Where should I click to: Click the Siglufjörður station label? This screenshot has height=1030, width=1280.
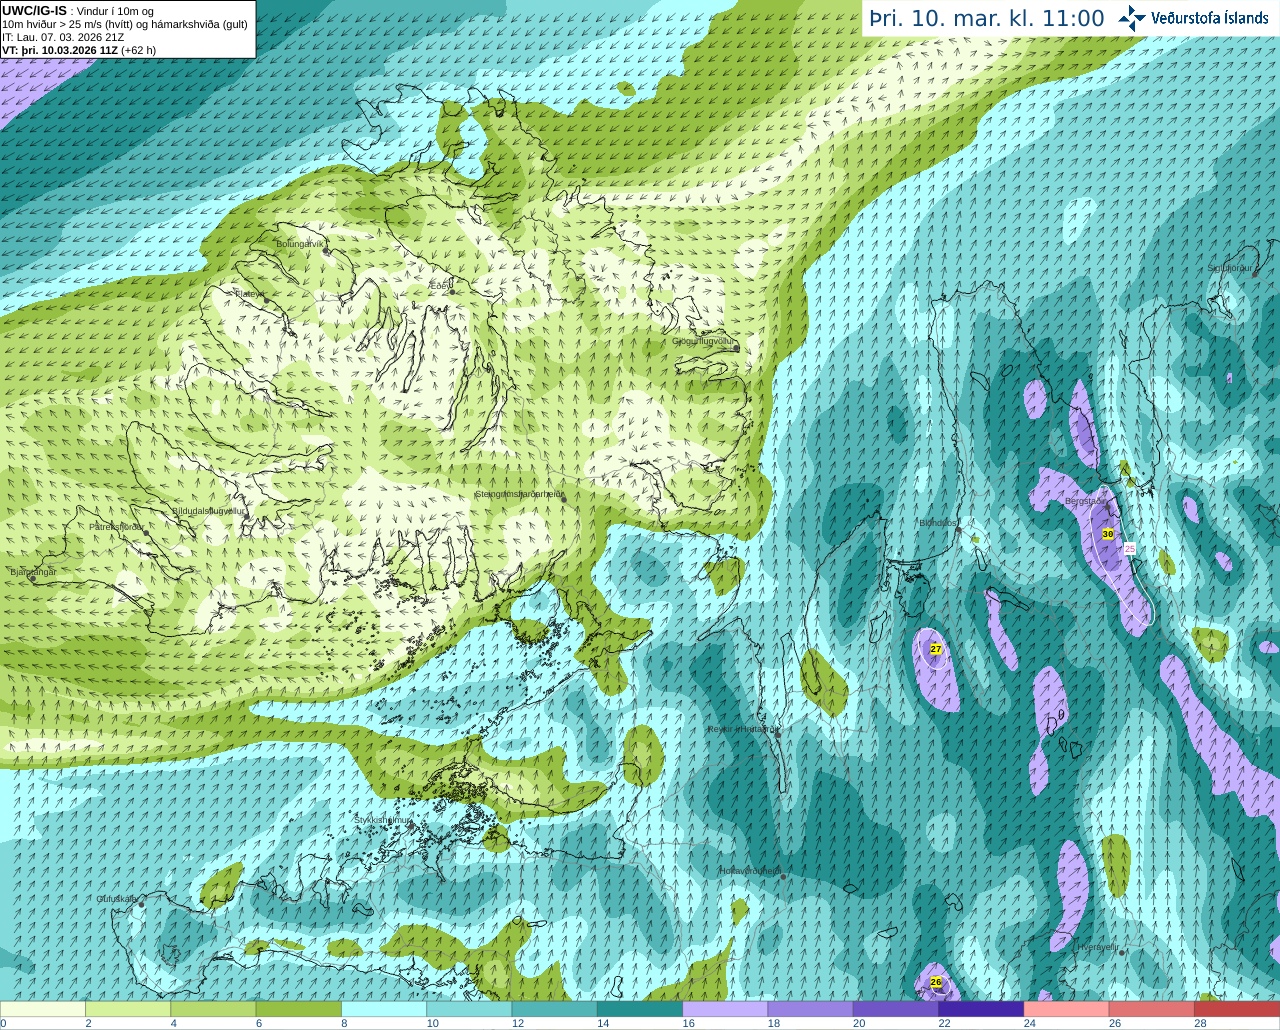[1231, 268]
